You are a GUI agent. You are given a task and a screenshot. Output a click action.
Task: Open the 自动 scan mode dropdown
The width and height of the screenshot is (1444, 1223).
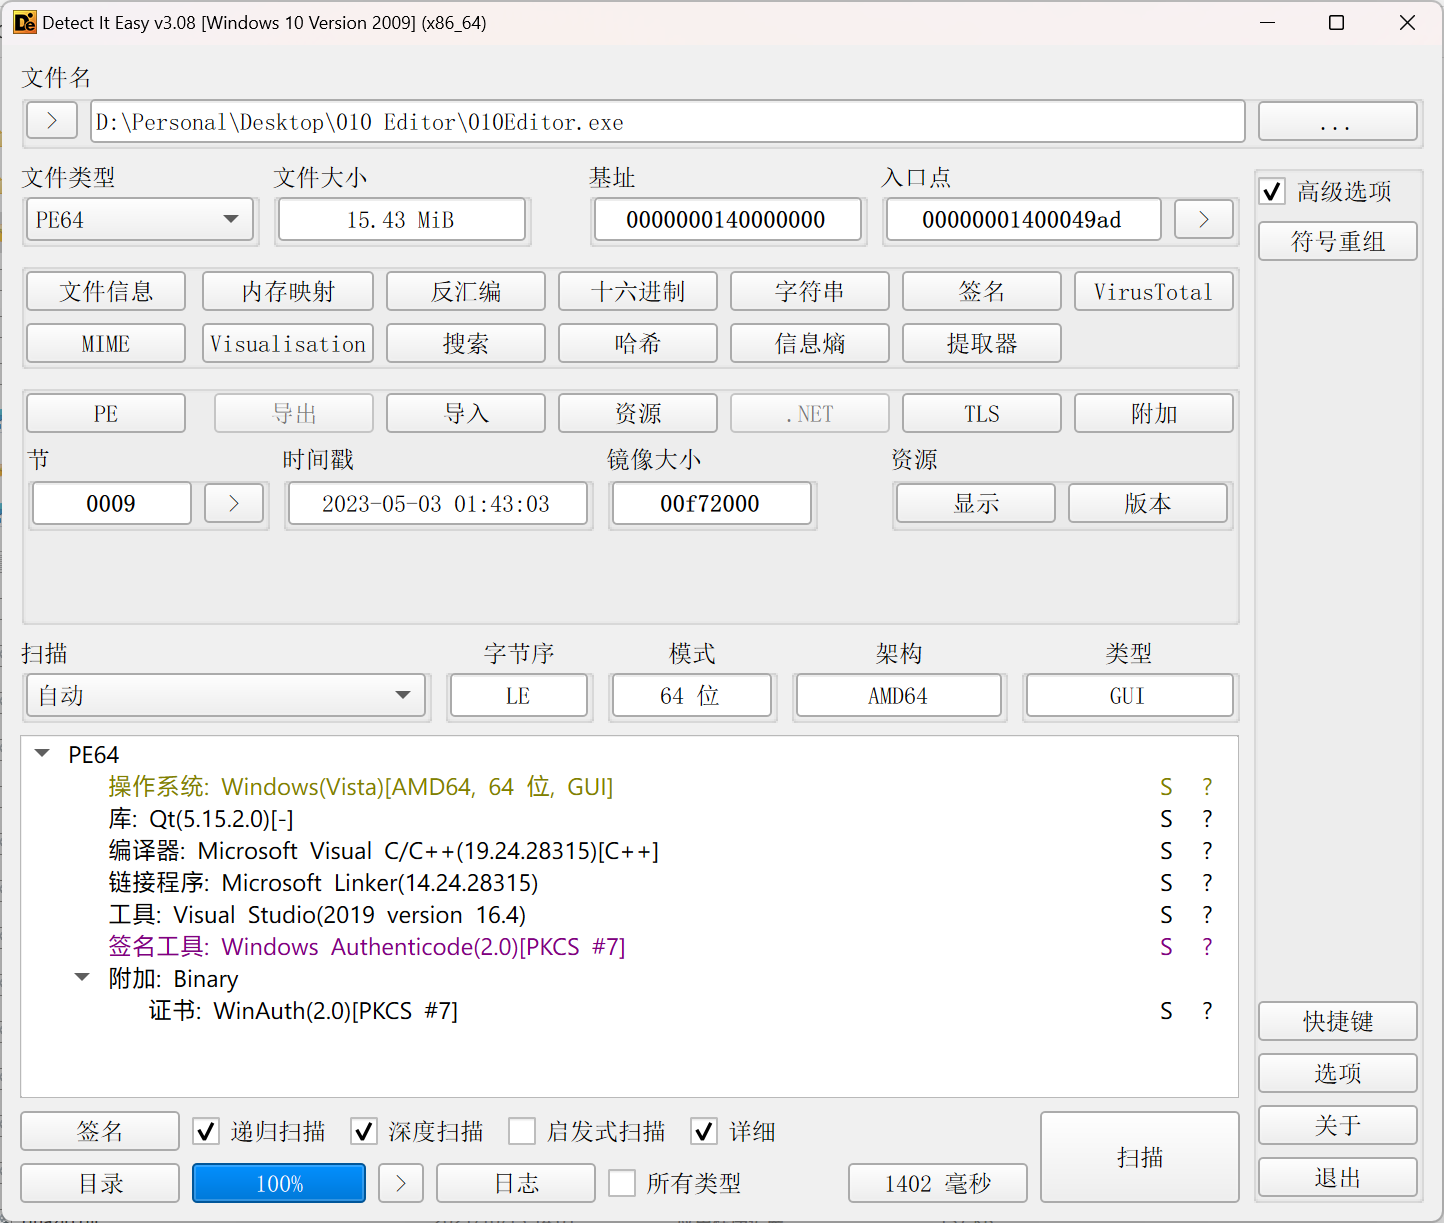click(x=226, y=695)
